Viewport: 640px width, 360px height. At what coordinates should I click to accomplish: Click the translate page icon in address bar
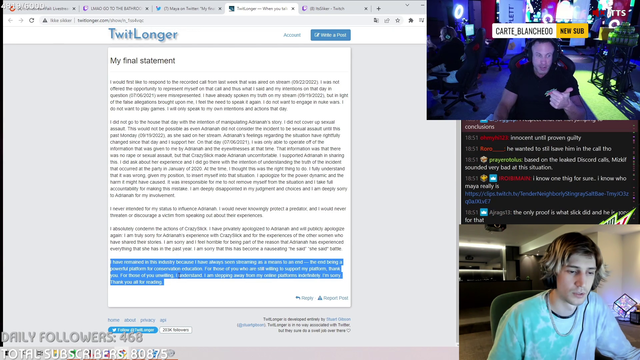coord(376,20)
